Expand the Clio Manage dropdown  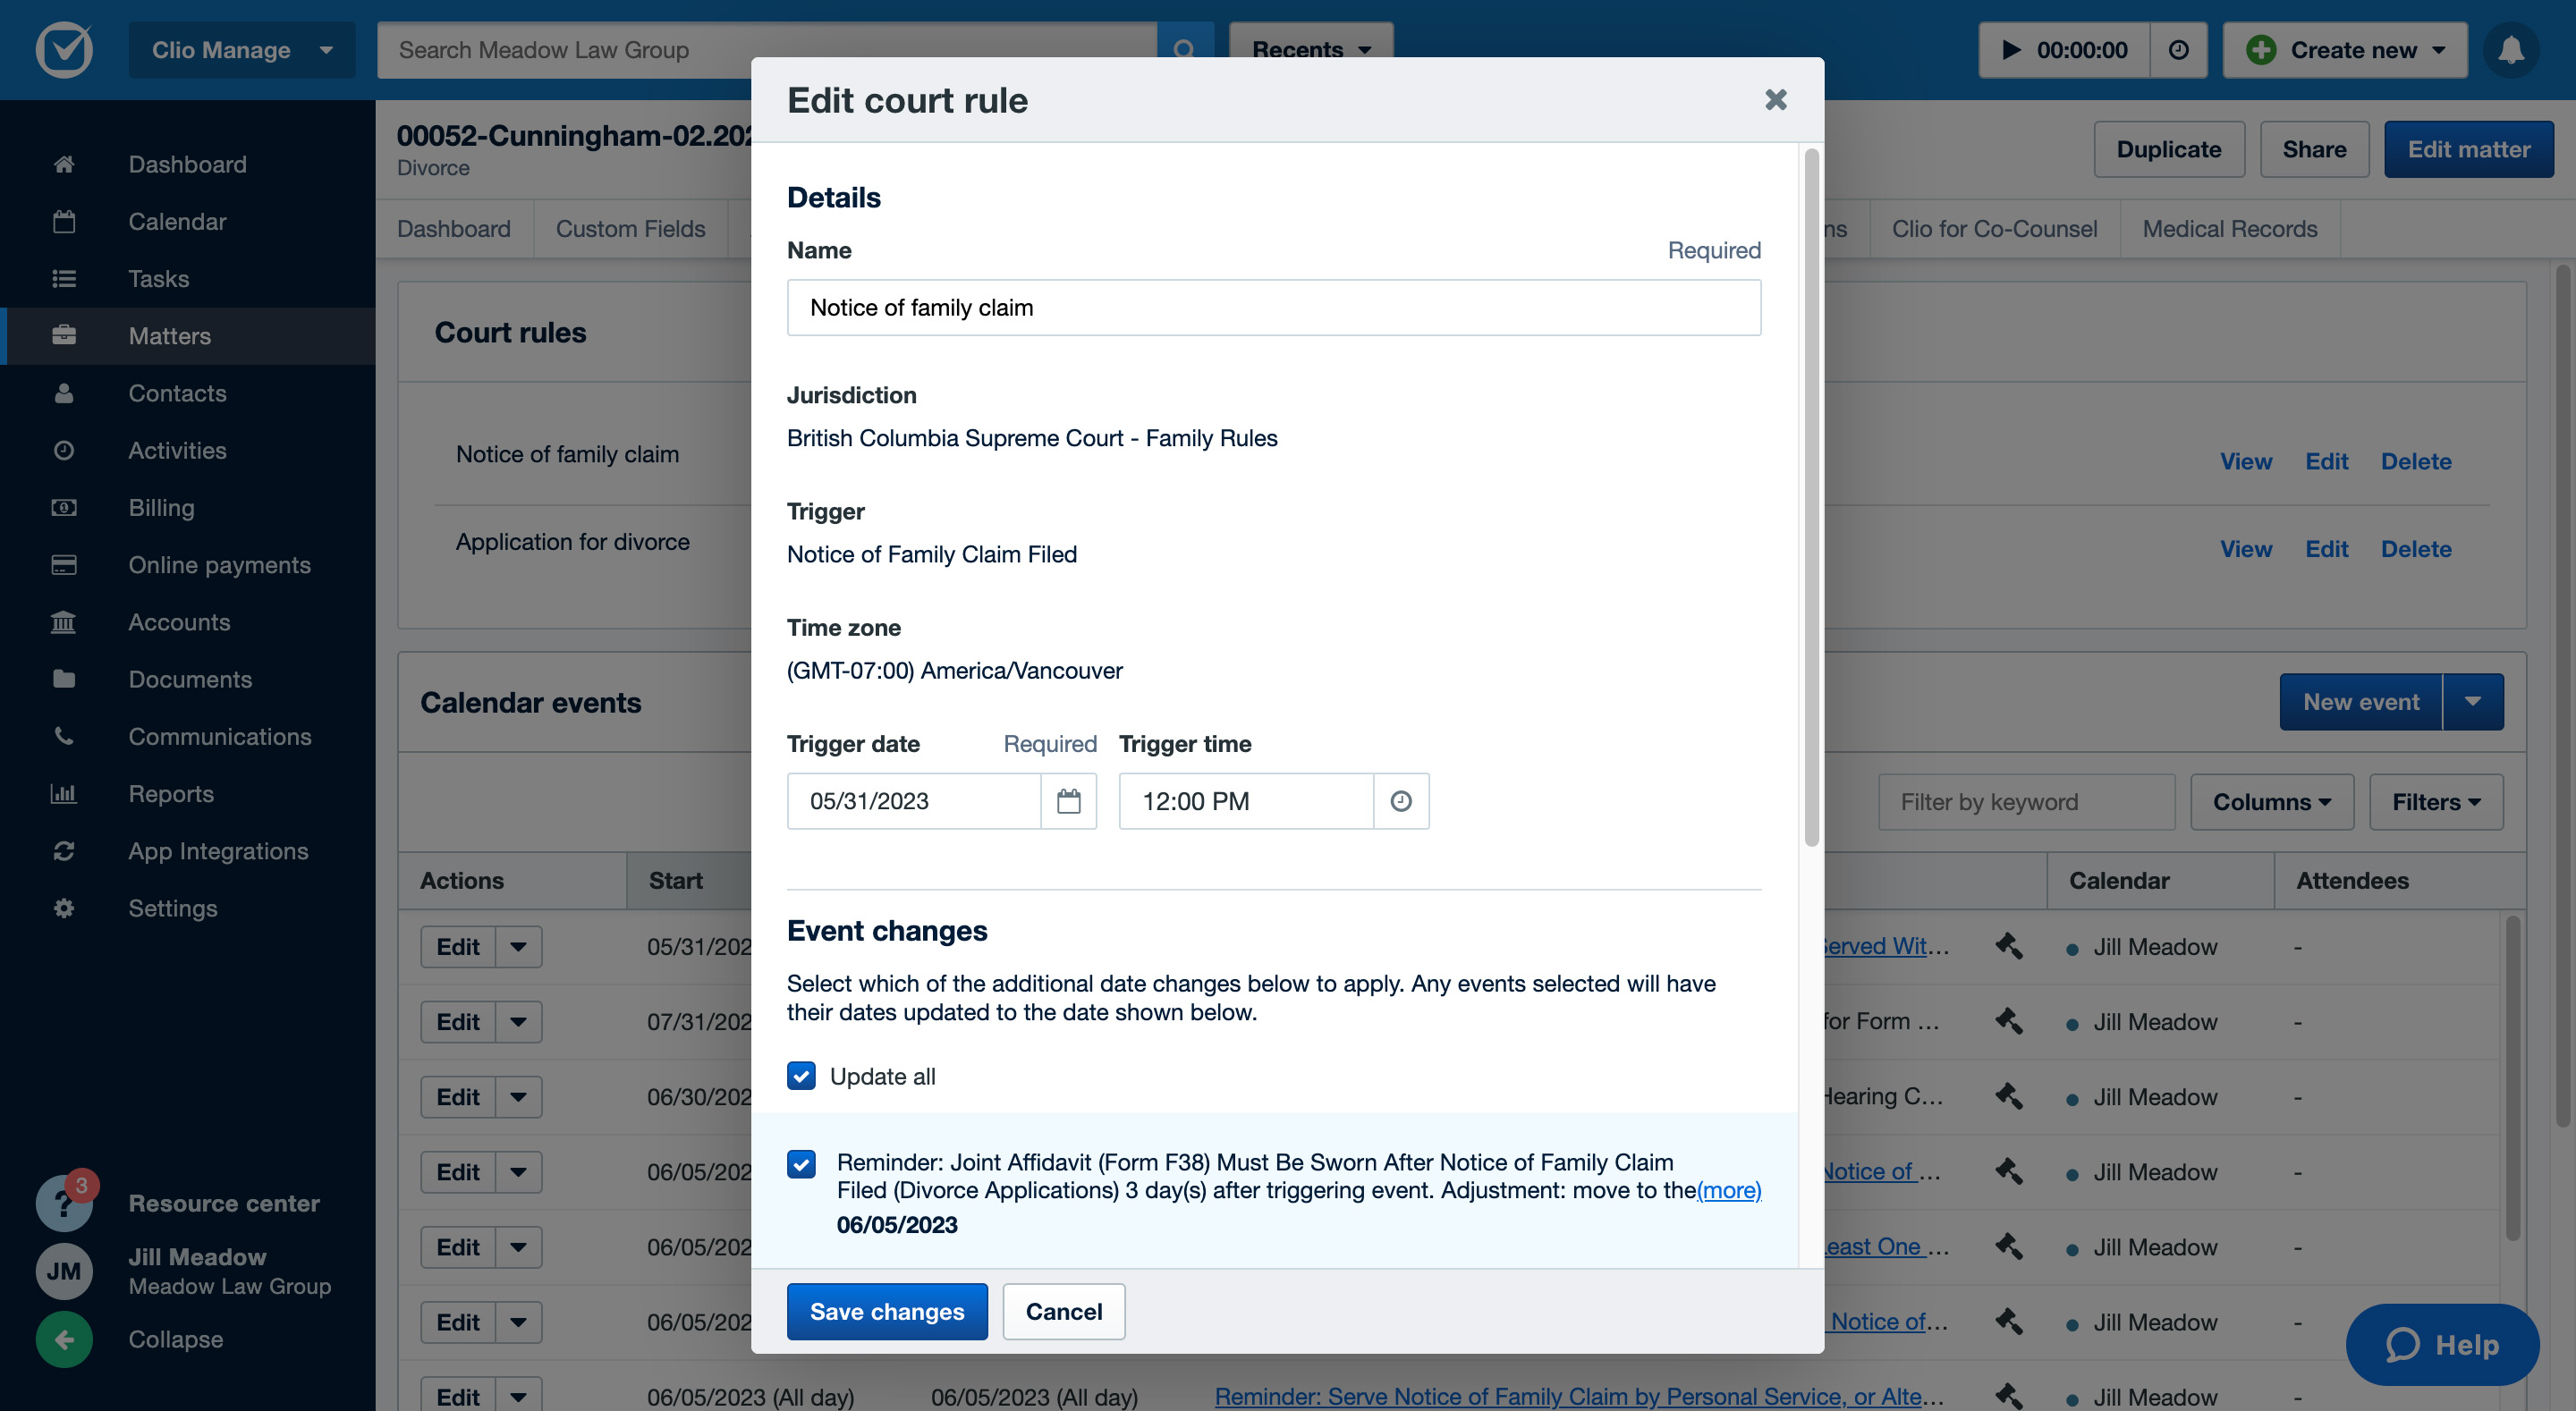click(241, 50)
